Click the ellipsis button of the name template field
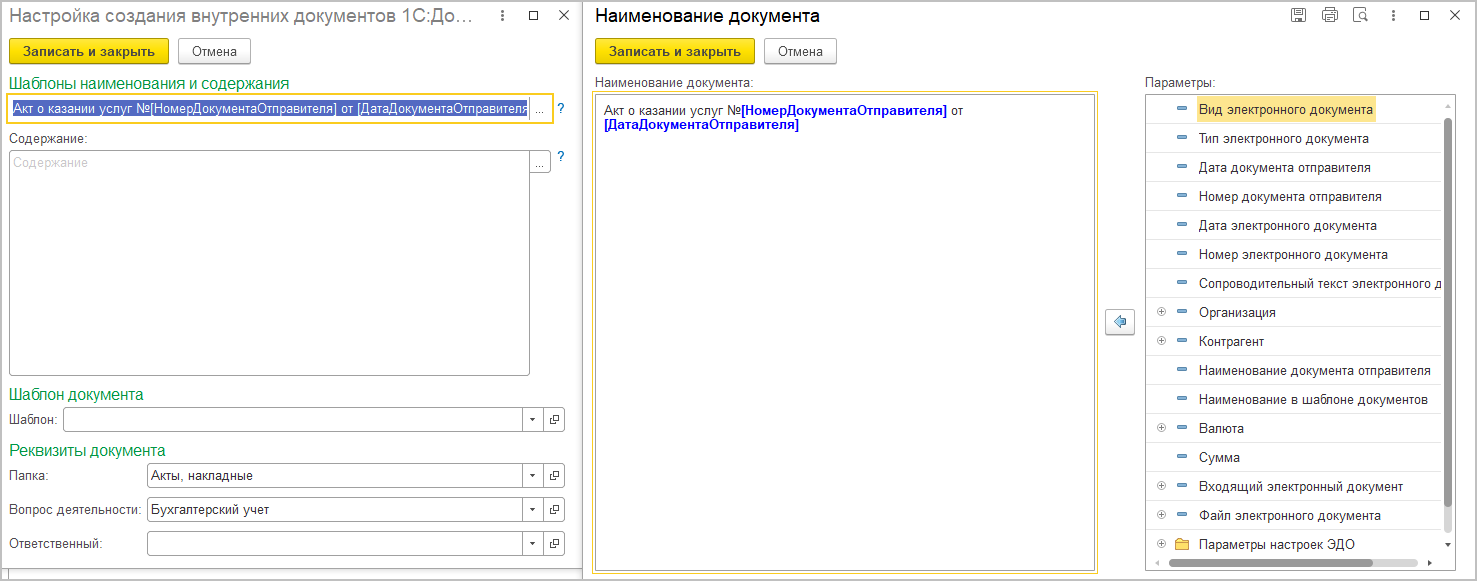Viewport: 1477px width, 581px height. click(x=540, y=109)
